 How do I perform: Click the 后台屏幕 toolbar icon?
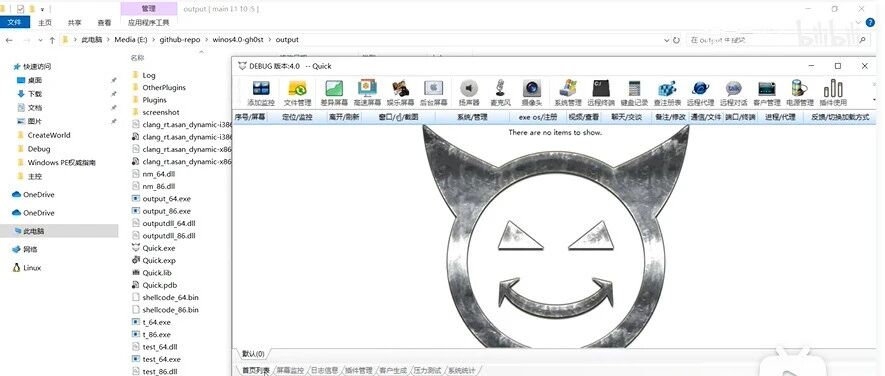(433, 93)
